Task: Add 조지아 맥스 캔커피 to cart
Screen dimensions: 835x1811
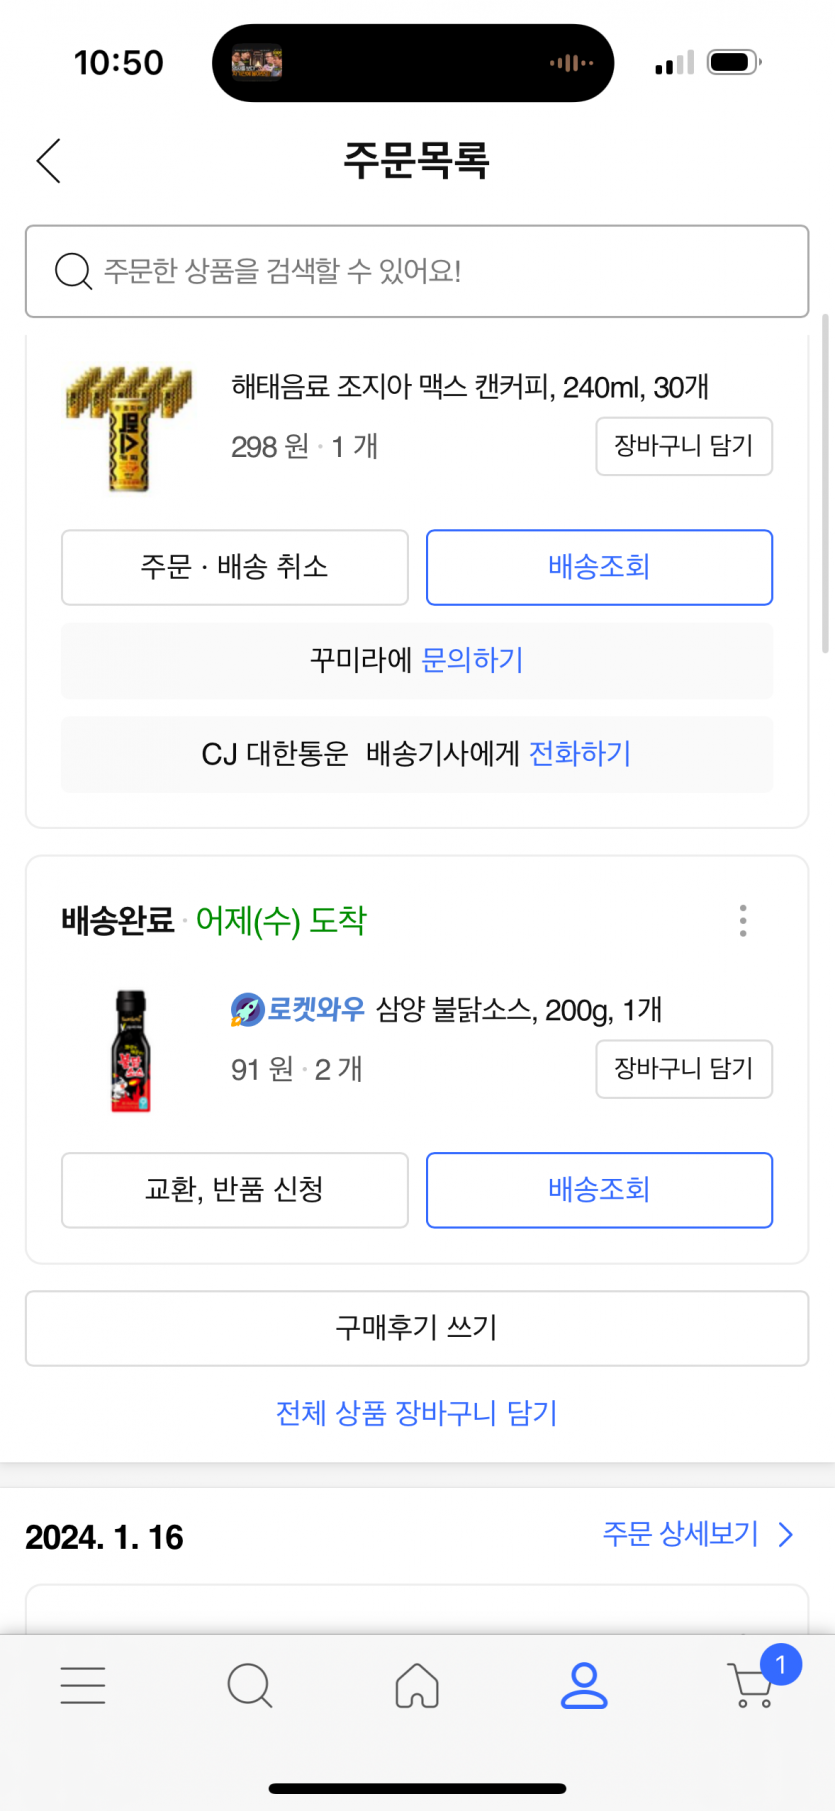Action: [x=684, y=446]
